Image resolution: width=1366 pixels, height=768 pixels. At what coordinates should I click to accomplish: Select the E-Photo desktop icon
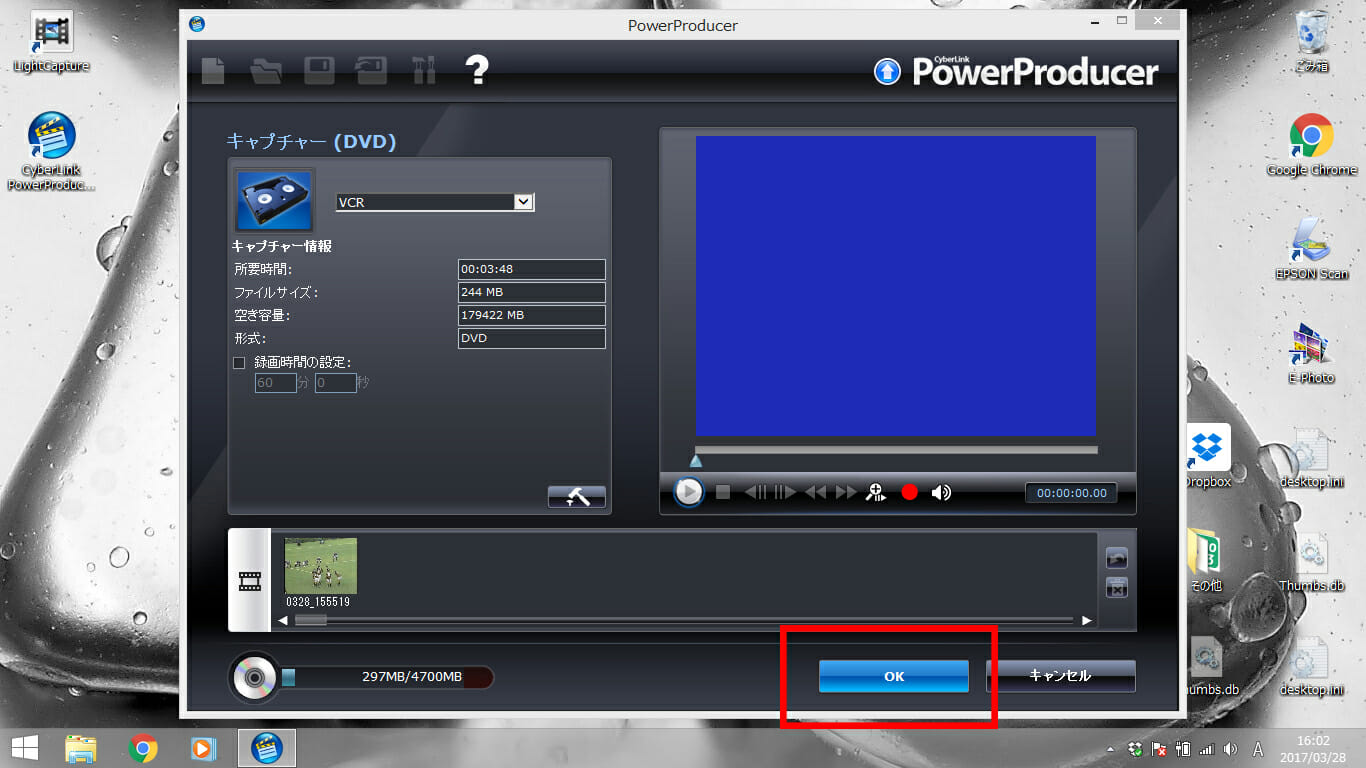pos(1311,353)
